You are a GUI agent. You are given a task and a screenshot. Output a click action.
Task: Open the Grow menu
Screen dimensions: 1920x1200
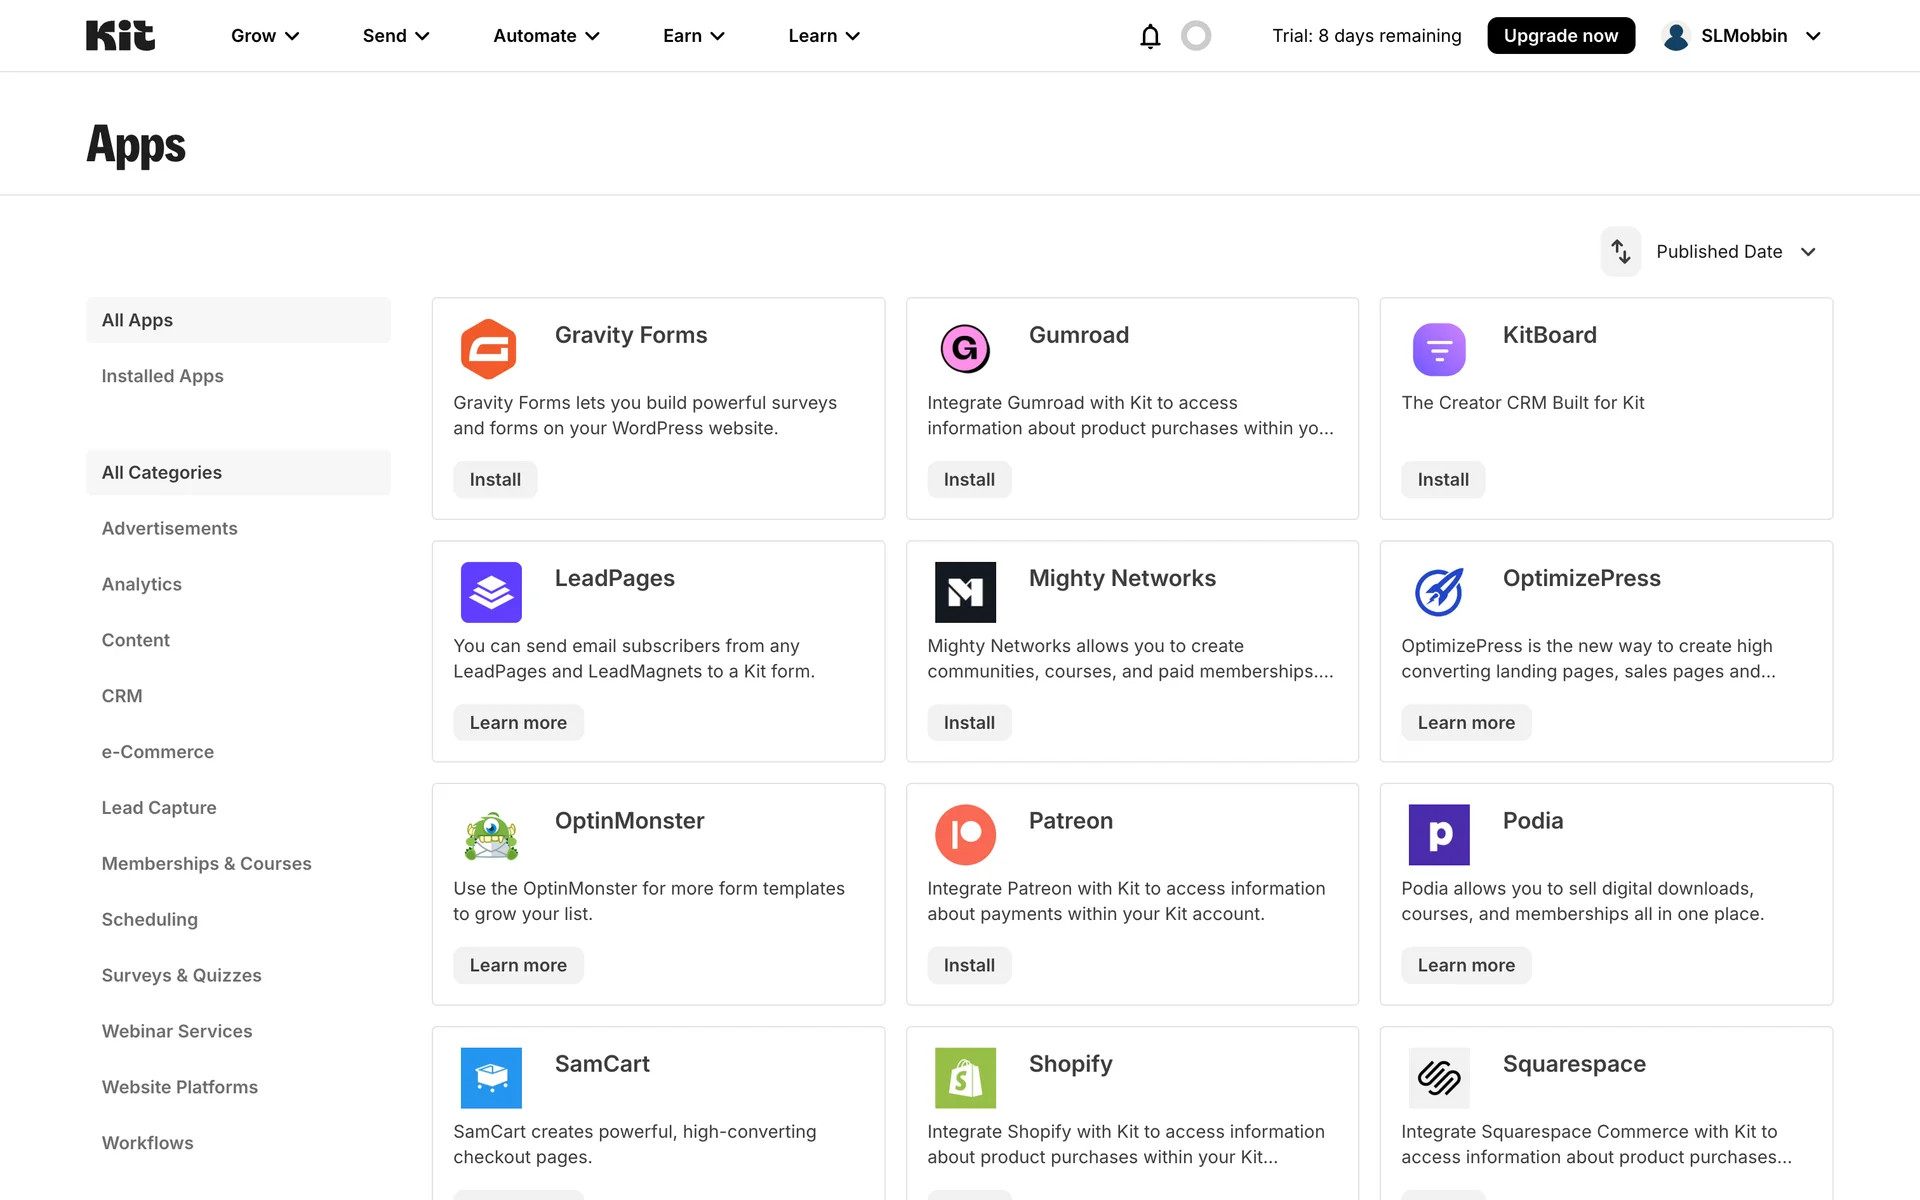265,36
